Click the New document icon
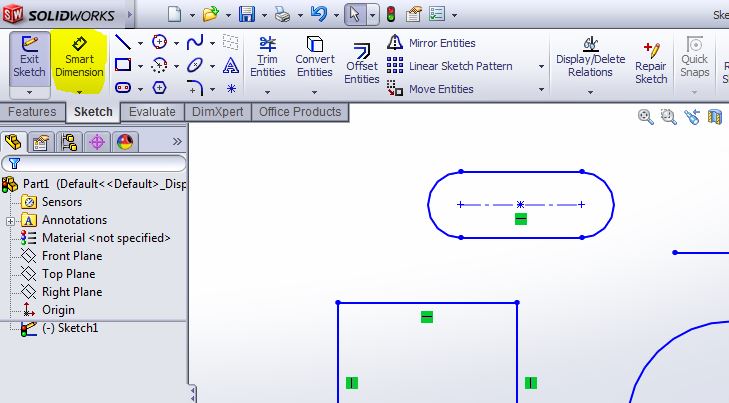729x403 pixels. [x=174, y=14]
